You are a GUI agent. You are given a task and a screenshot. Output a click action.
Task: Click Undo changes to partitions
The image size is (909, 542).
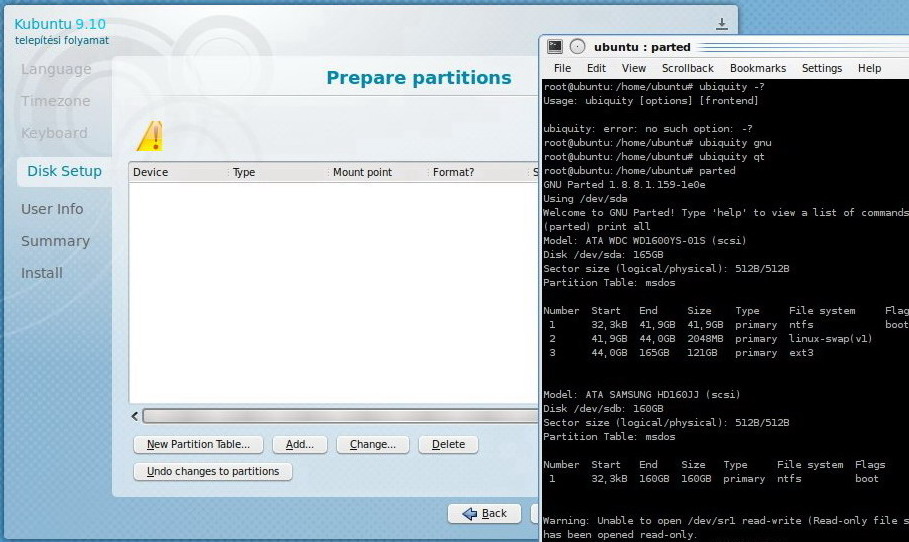point(213,471)
